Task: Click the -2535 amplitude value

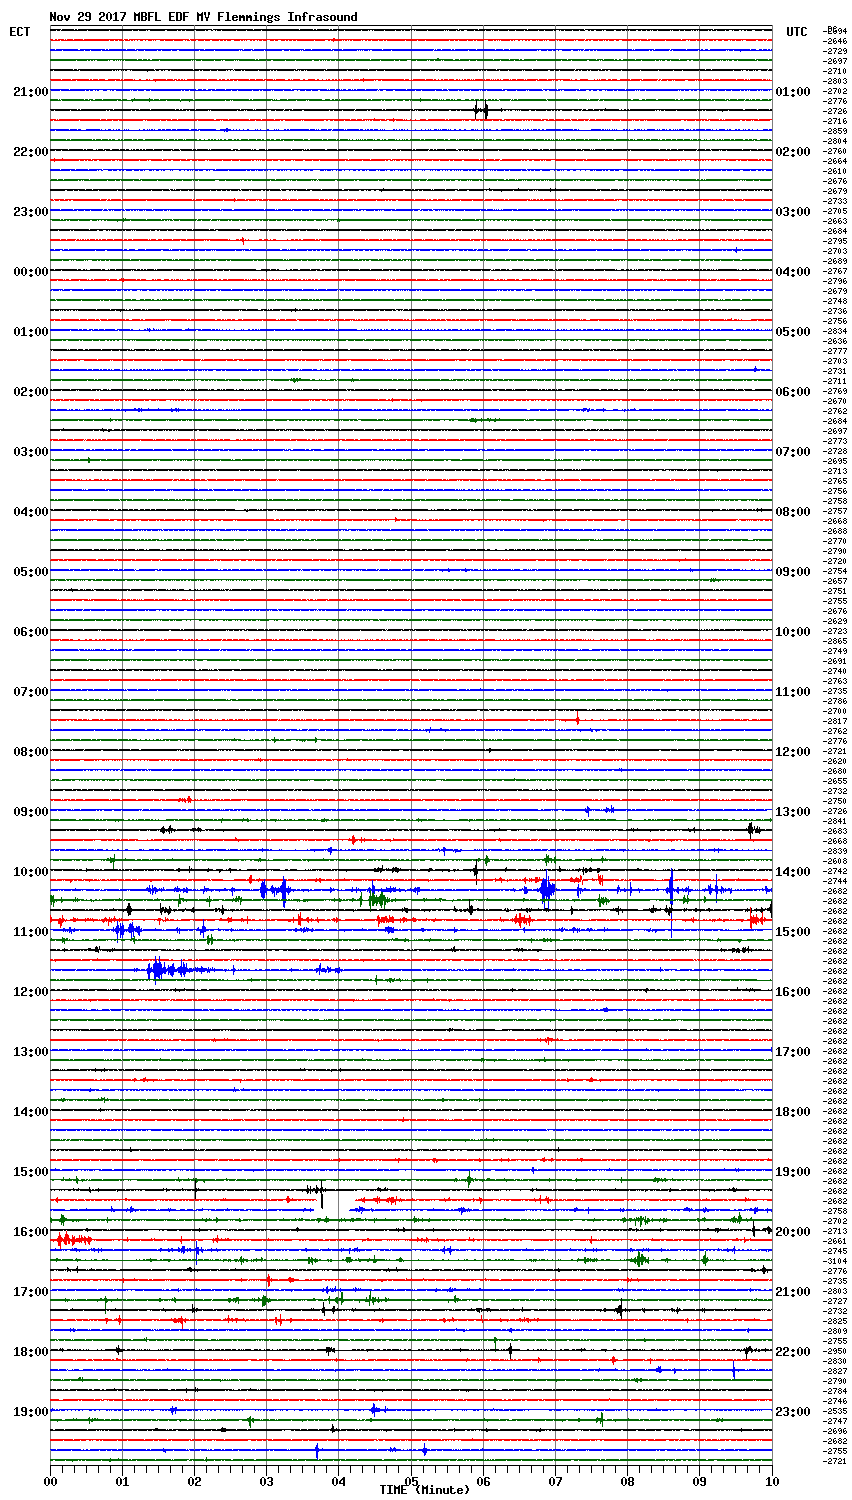Action: click(x=835, y=1411)
